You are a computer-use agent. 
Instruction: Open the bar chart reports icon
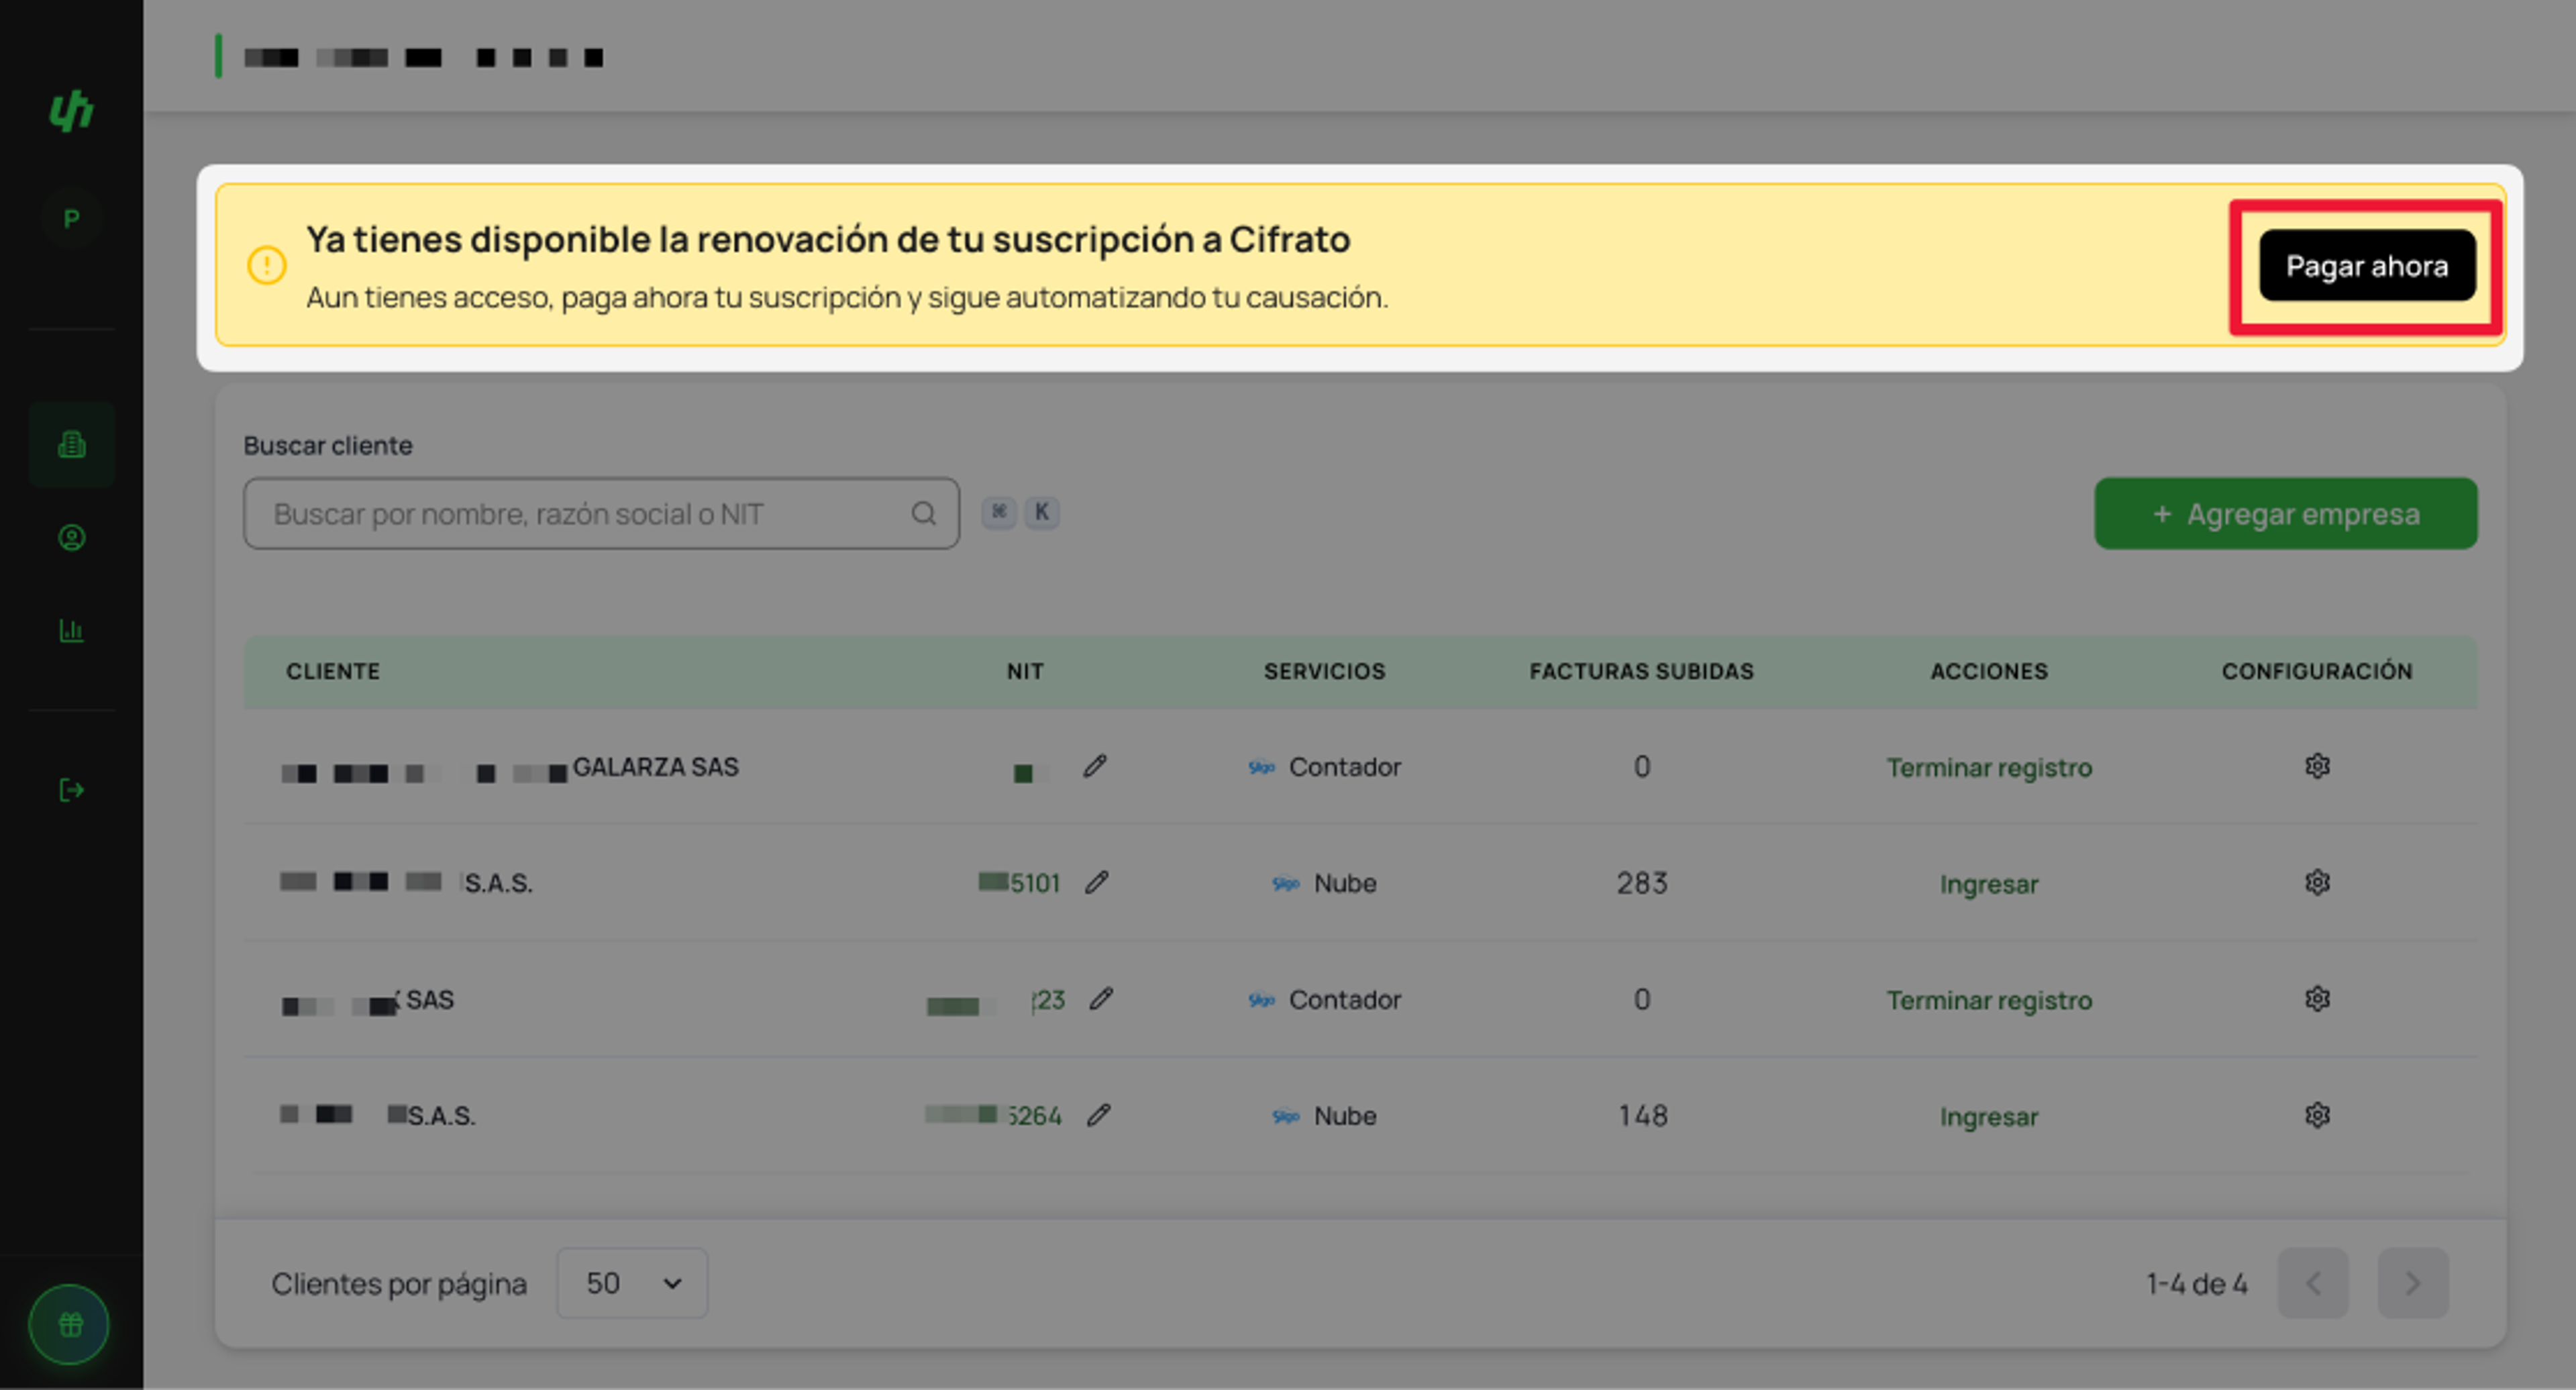(x=71, y=630)
